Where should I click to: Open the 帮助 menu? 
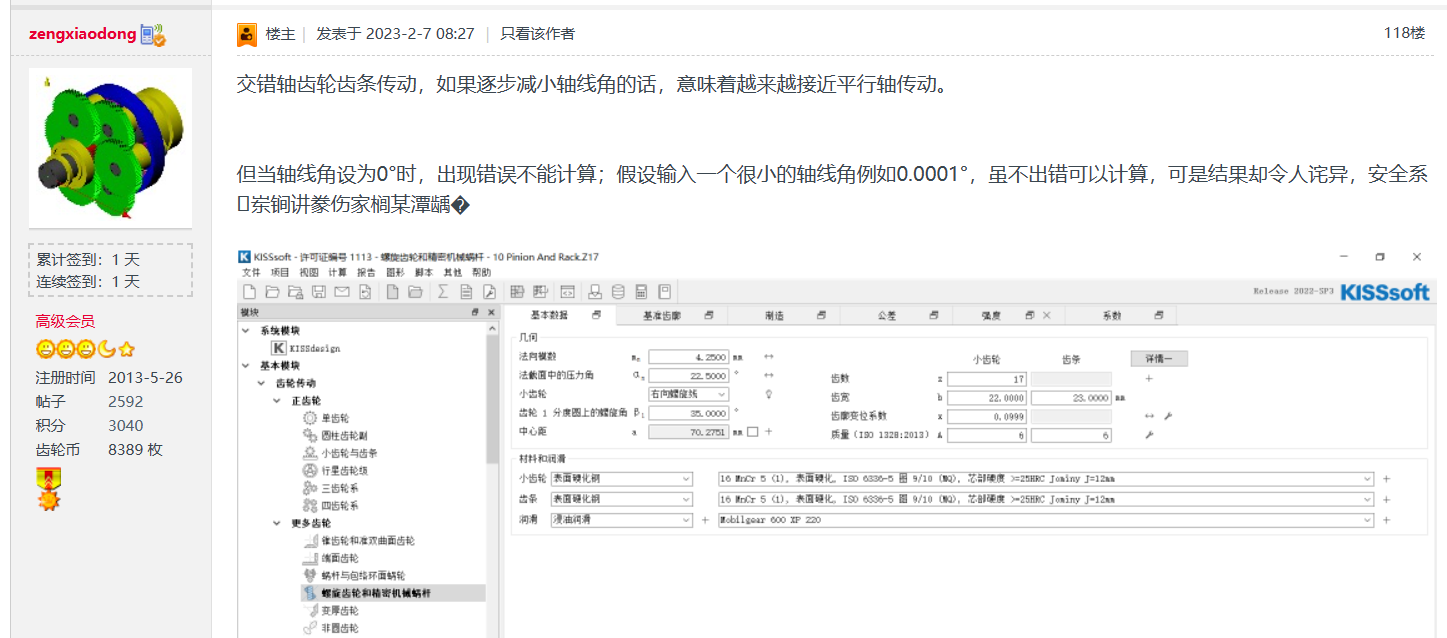coord(482,273)
